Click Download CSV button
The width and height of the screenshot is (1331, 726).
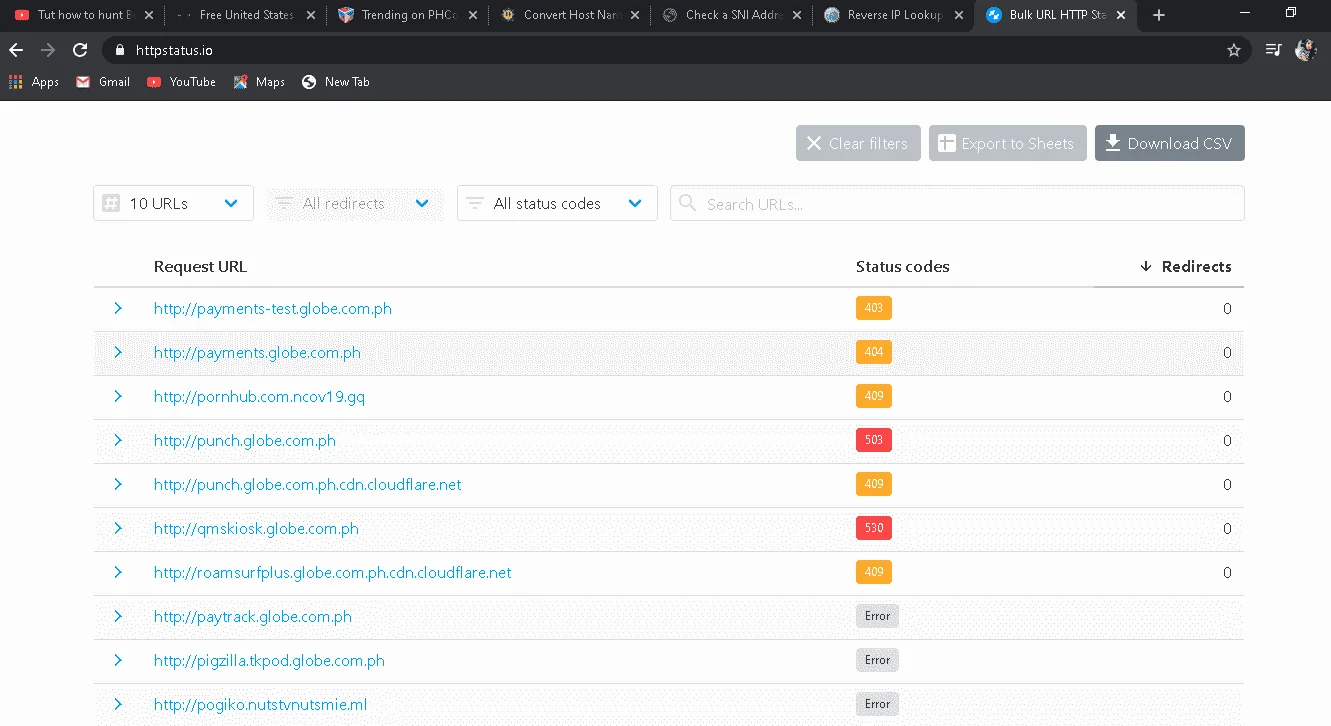pos(1170,143)
